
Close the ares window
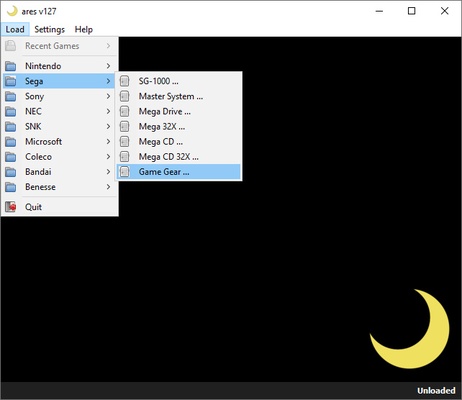pos(444,11)
